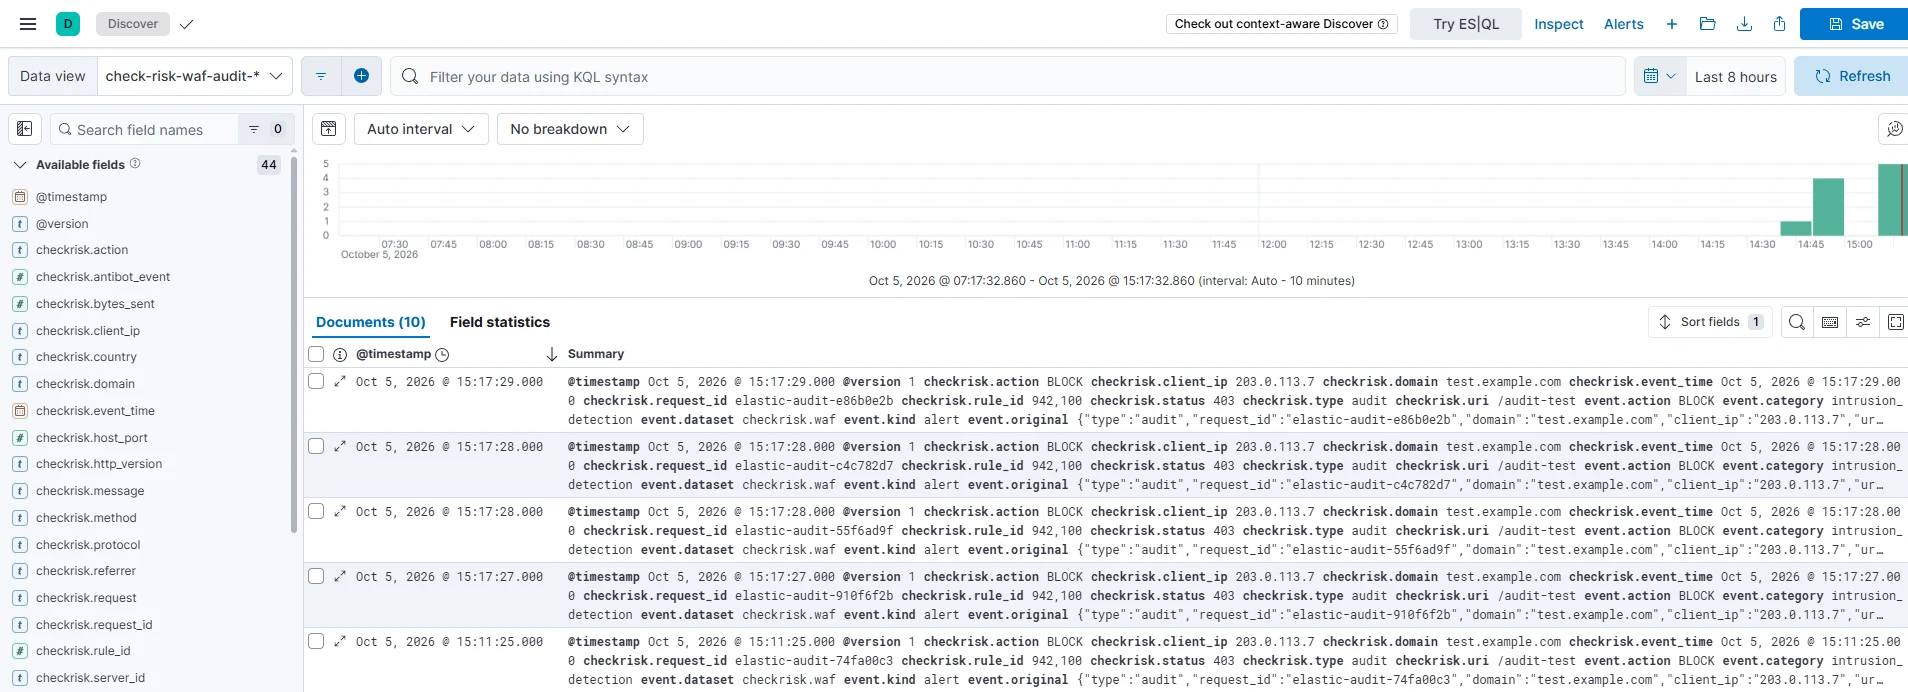Click the Try ES|QL button

click(x=1466, y=24)
